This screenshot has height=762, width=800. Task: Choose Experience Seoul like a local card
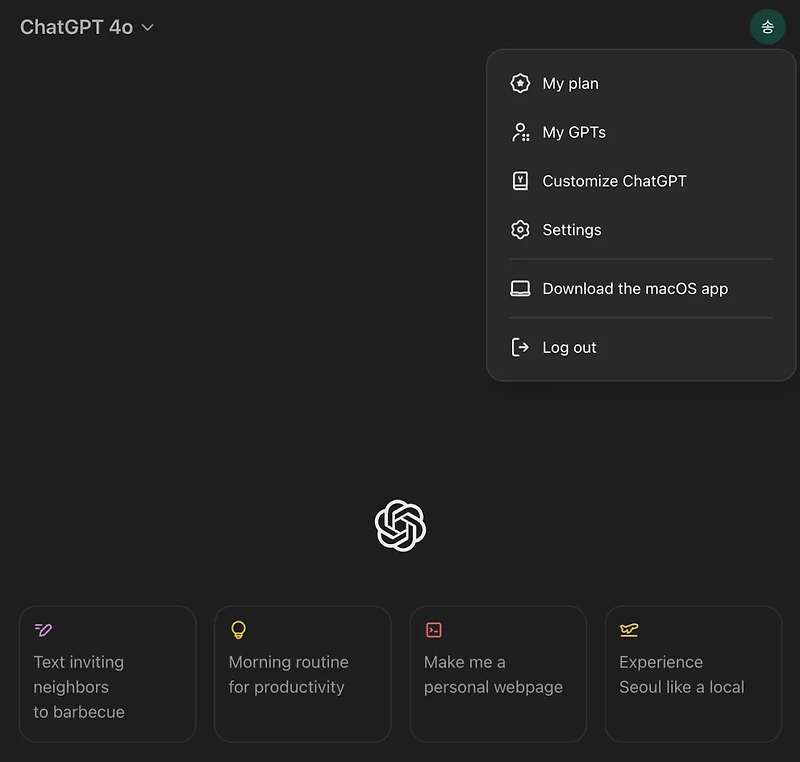coord(693,674)
